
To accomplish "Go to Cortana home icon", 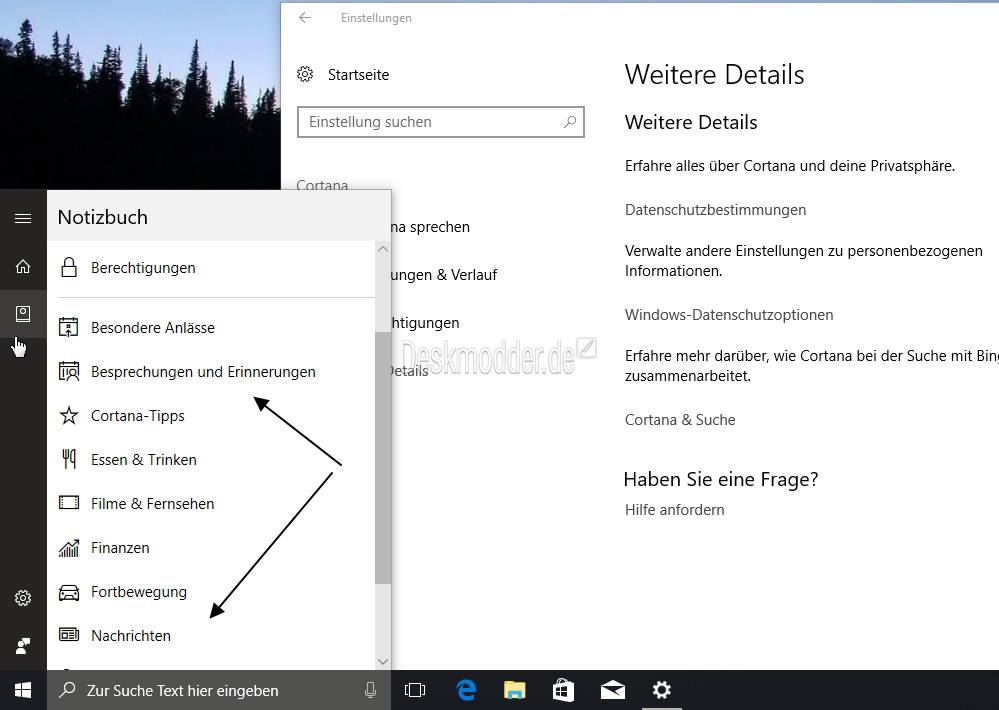I will tap(23, 266).
